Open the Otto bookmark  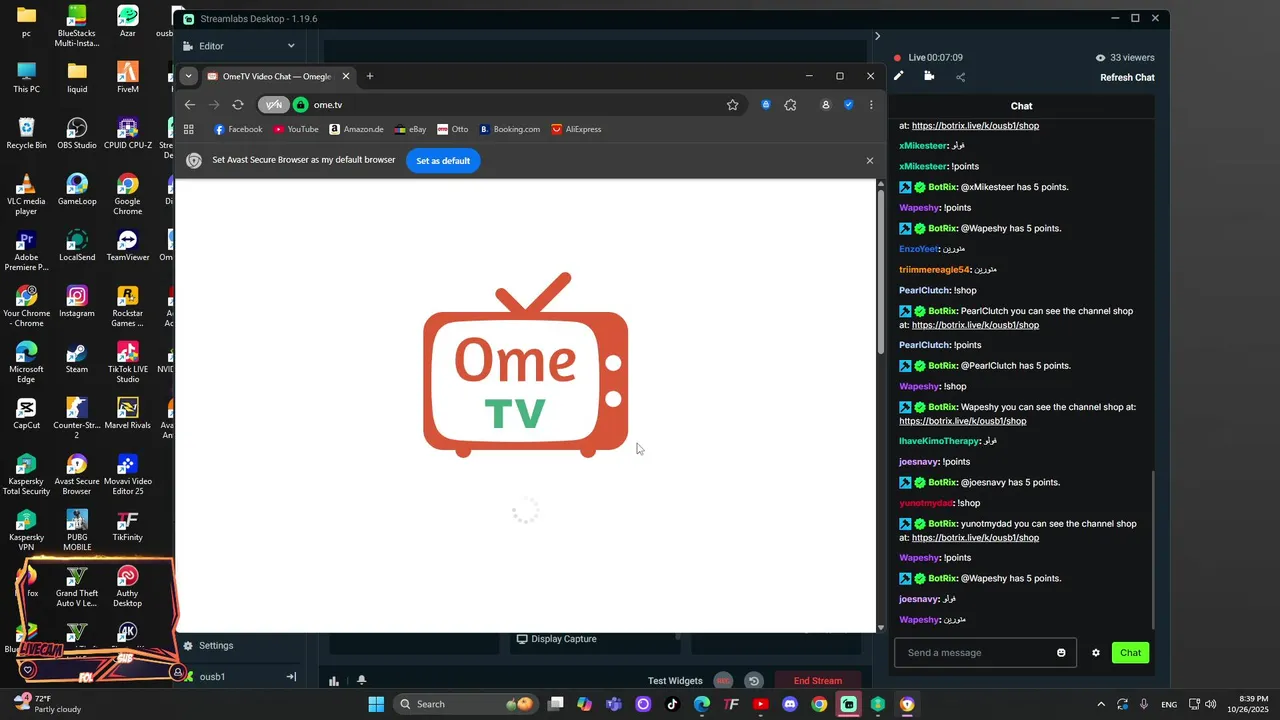click(452, 129)
